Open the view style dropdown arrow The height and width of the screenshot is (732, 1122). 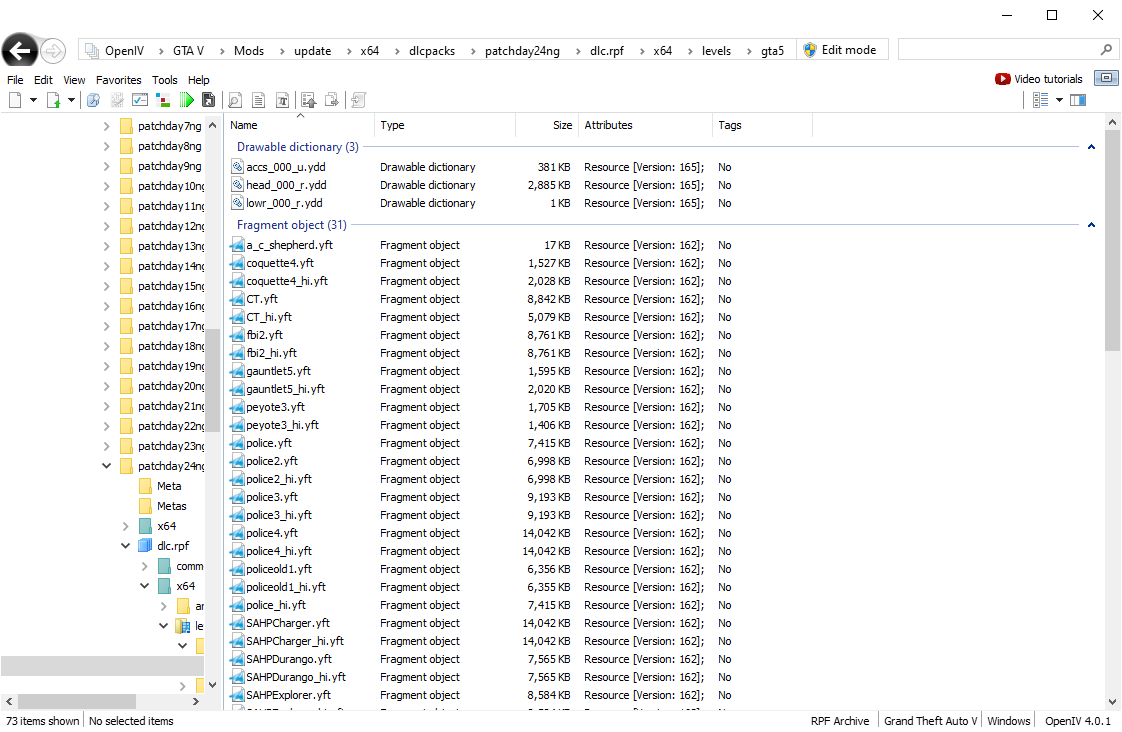pos(1059,100)
